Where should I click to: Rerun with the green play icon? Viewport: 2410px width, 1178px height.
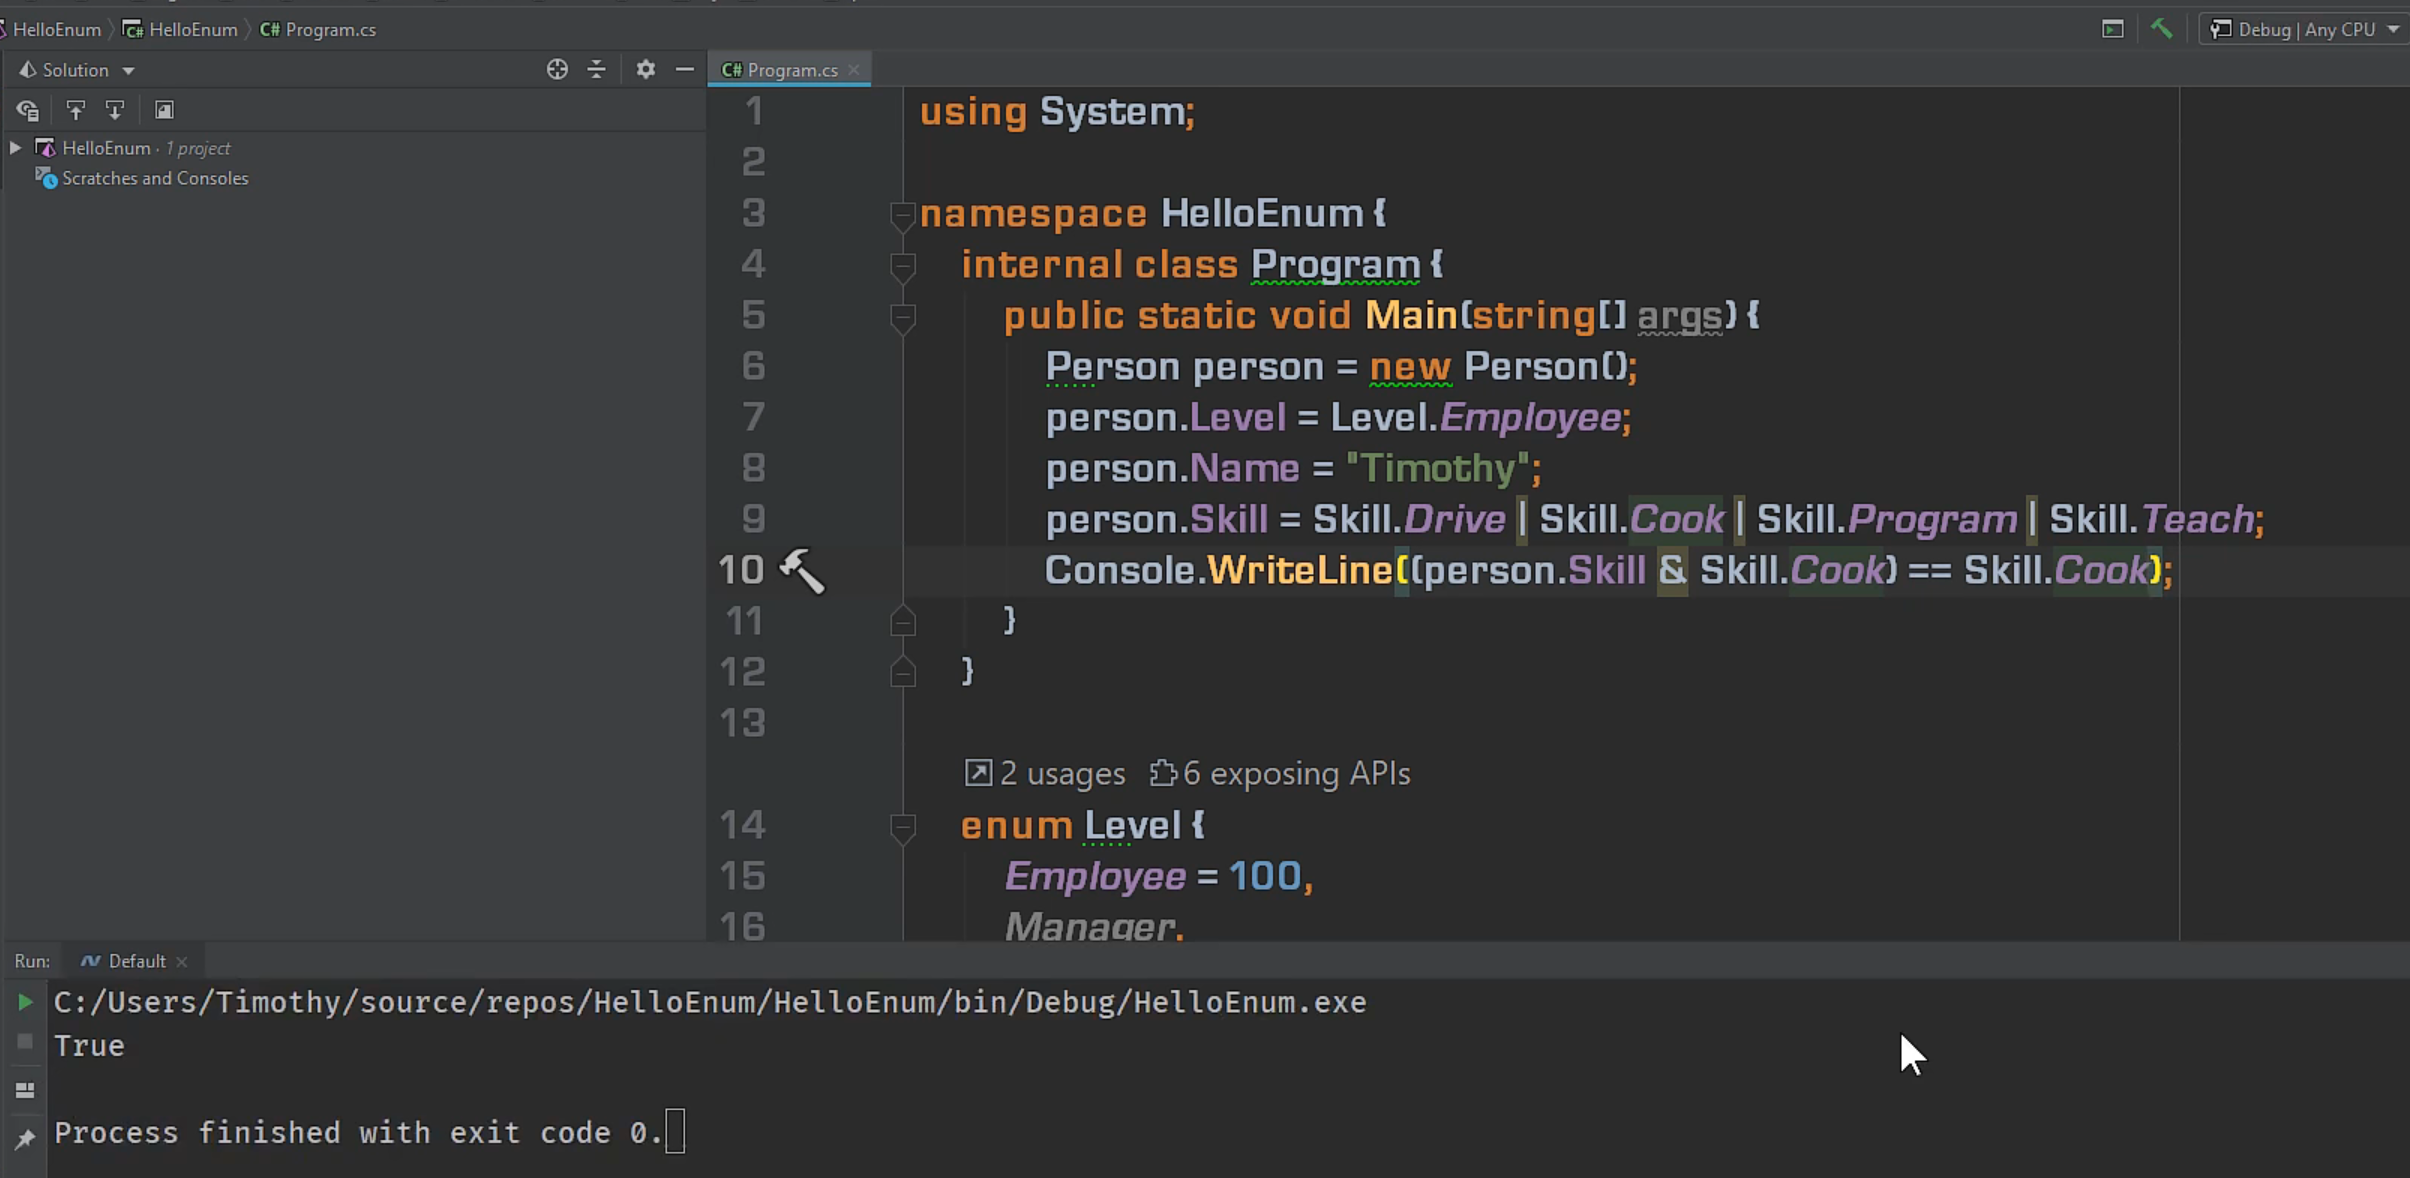[25, 1002]
